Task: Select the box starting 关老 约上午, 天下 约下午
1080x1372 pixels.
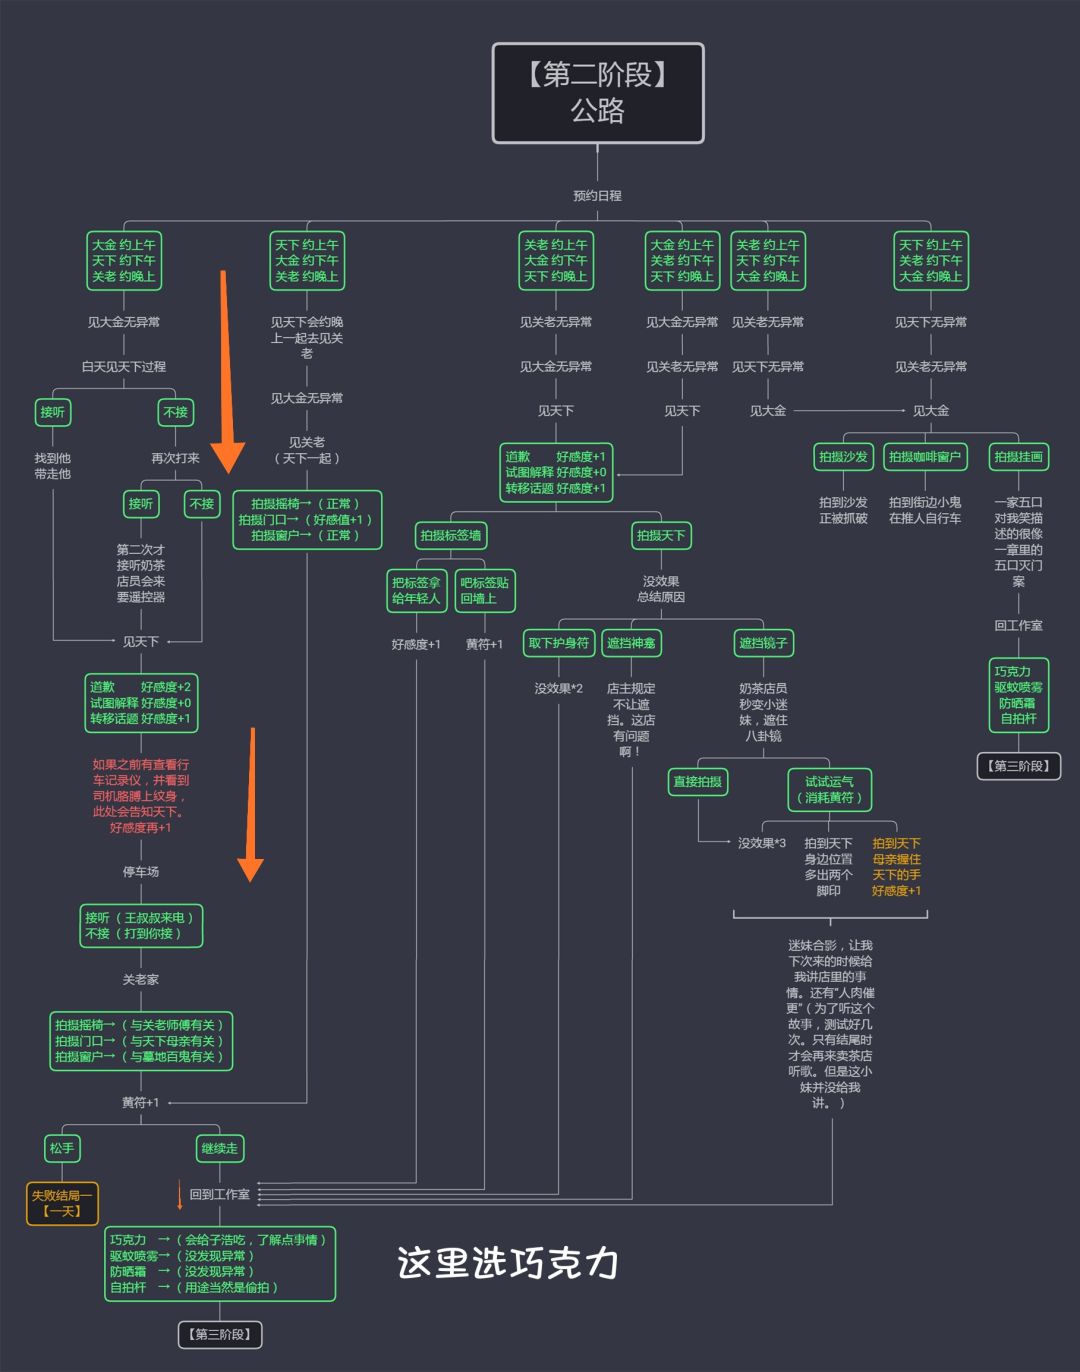Action: point(768,261)
